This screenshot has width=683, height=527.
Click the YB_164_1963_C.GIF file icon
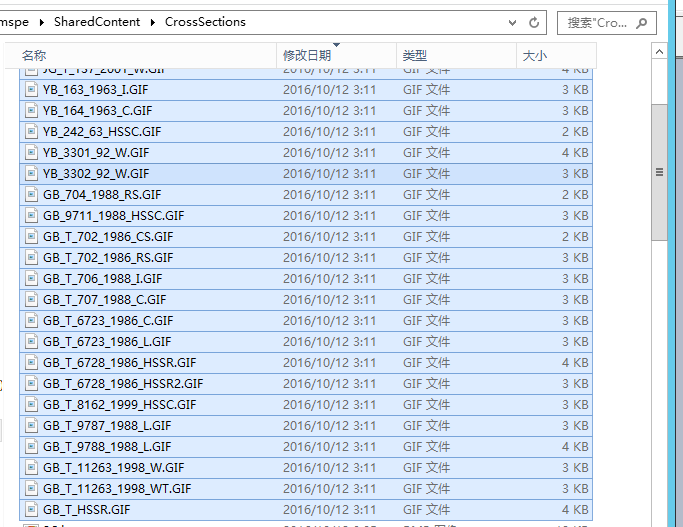pyautogui.click(x=31, y=111)
